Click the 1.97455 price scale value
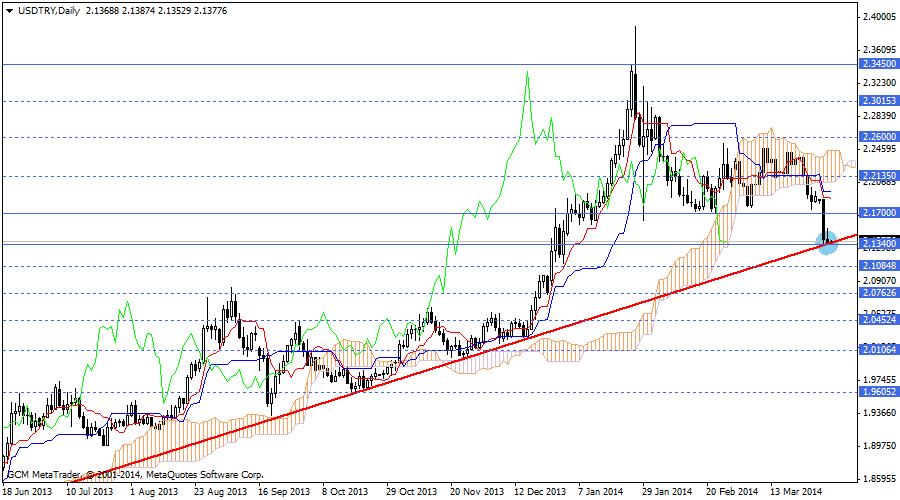 (879, 379)
